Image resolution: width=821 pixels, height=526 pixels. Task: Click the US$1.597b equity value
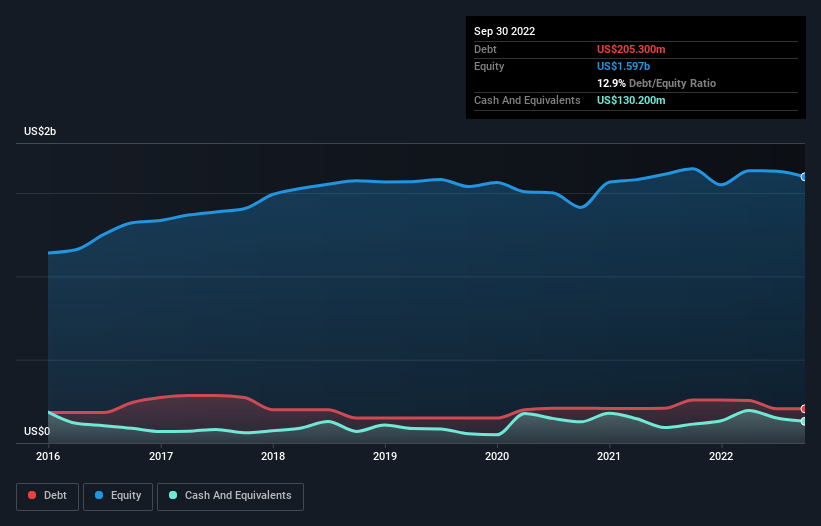point(623,66)
